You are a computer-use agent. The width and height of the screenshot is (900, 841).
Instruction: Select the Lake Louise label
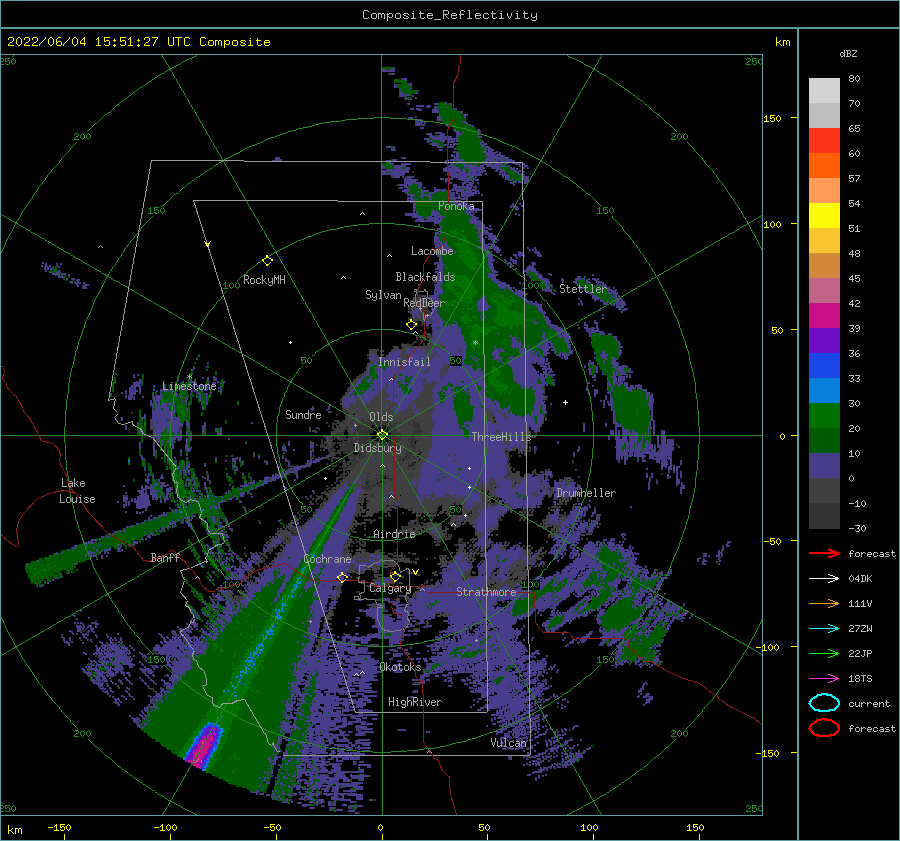(x=78, y=491)
